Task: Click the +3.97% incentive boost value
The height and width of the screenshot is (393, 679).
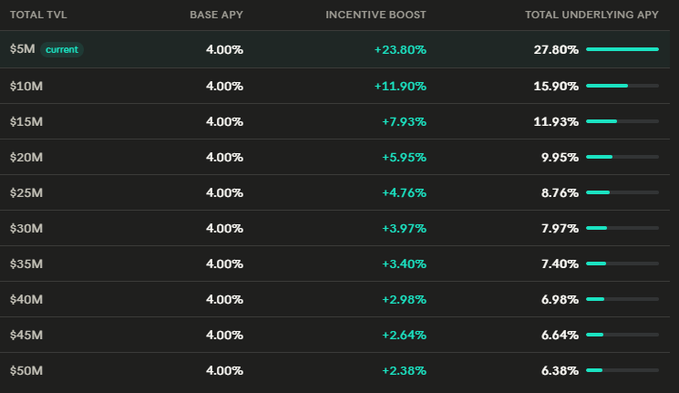Action: 404,228
